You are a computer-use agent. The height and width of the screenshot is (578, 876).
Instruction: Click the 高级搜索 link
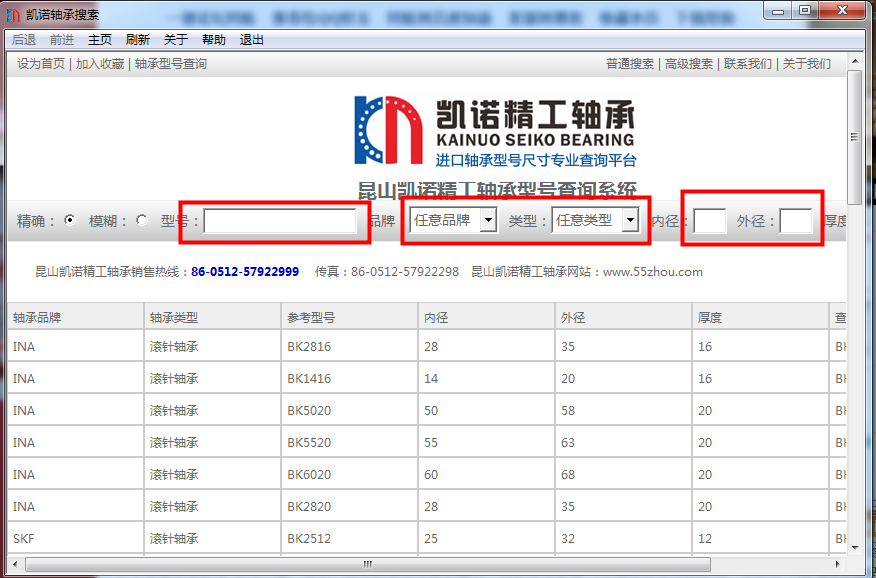pyautogui.click(x=689, y=64)
